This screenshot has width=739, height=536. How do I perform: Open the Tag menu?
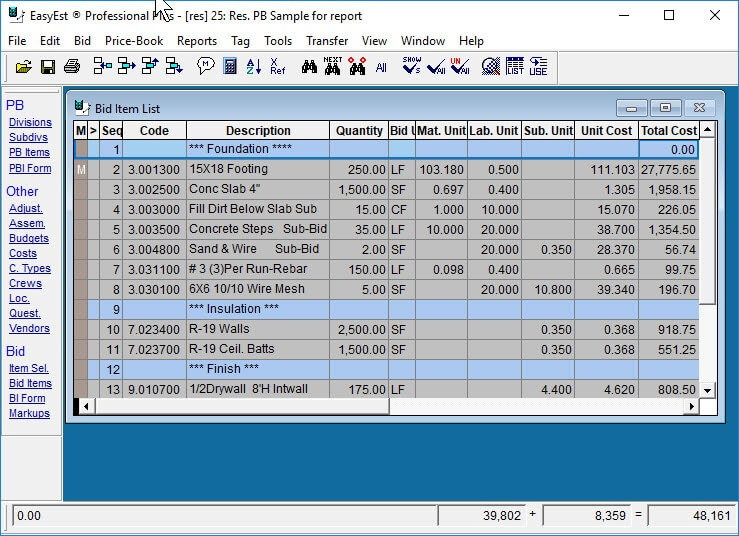240,41
